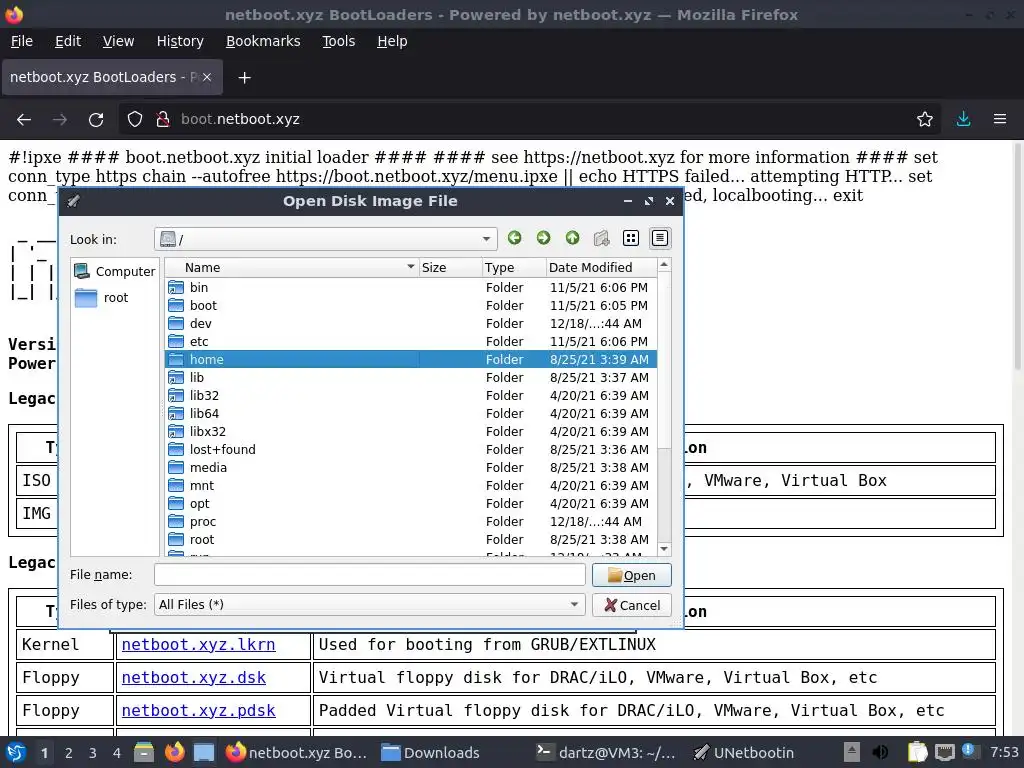
Task: Show site security lock information
Action: [x=163, y=120]
